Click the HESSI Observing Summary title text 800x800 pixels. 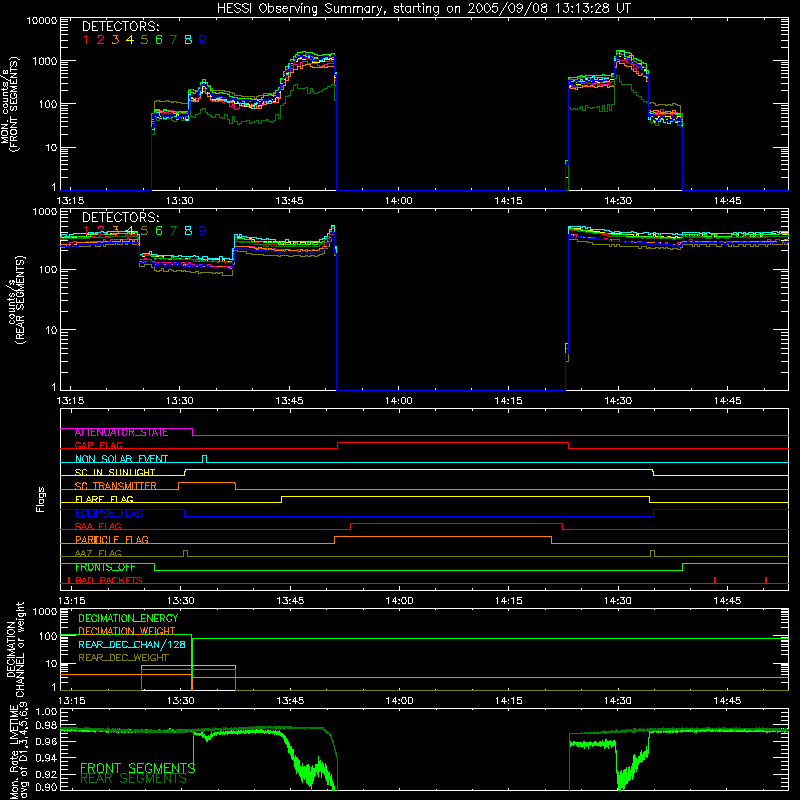pyautogui.click(x=423, y=9)
